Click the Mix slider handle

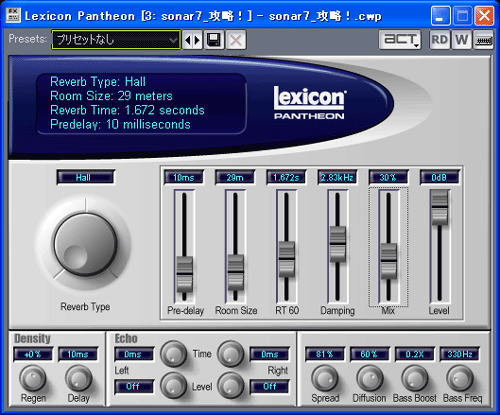(389, 261)
